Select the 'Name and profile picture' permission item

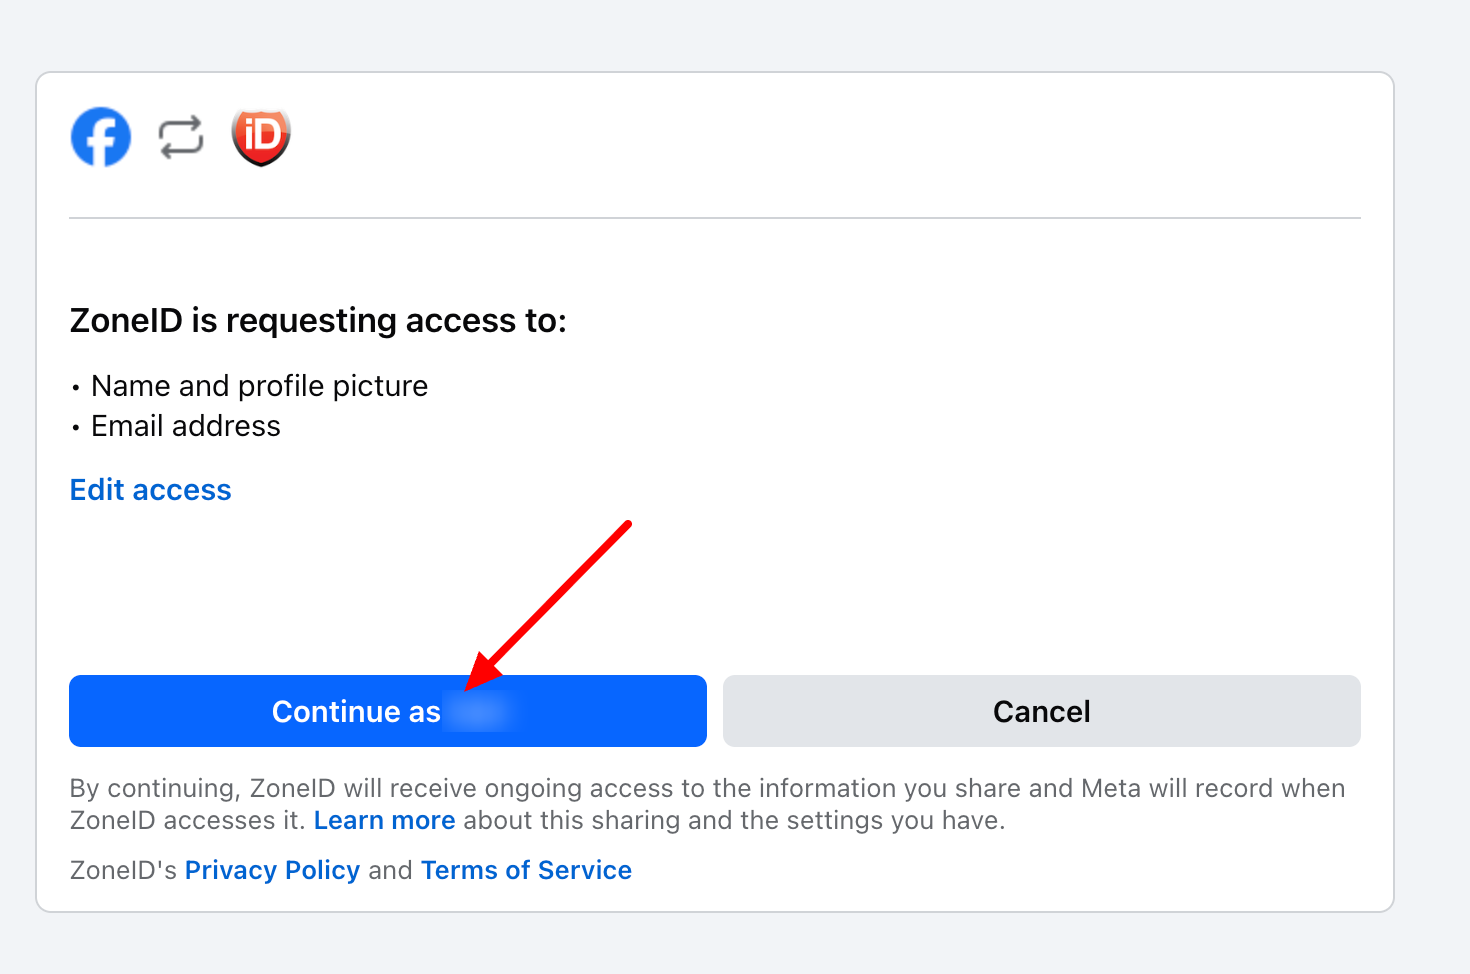coord(259,386)
